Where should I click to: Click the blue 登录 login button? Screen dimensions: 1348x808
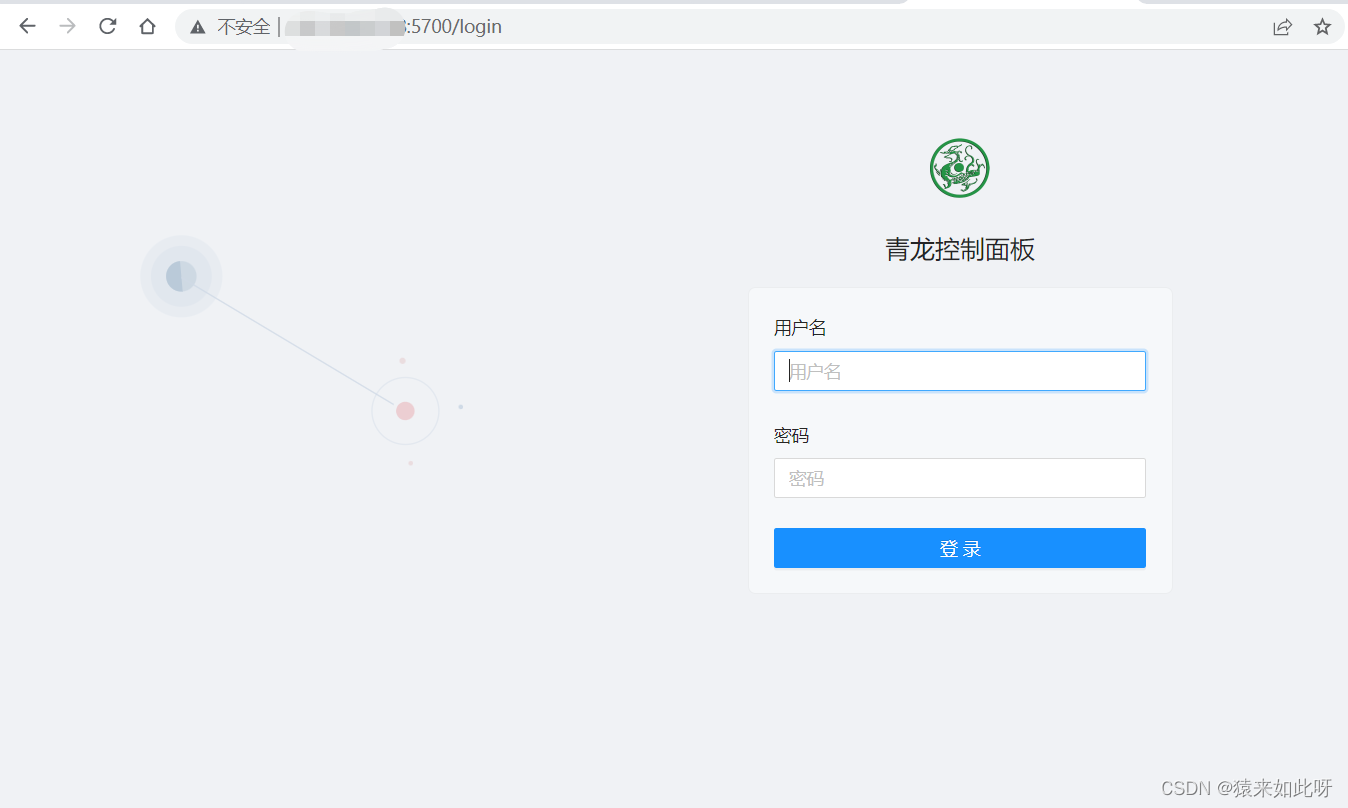click(x=959, y=548)
